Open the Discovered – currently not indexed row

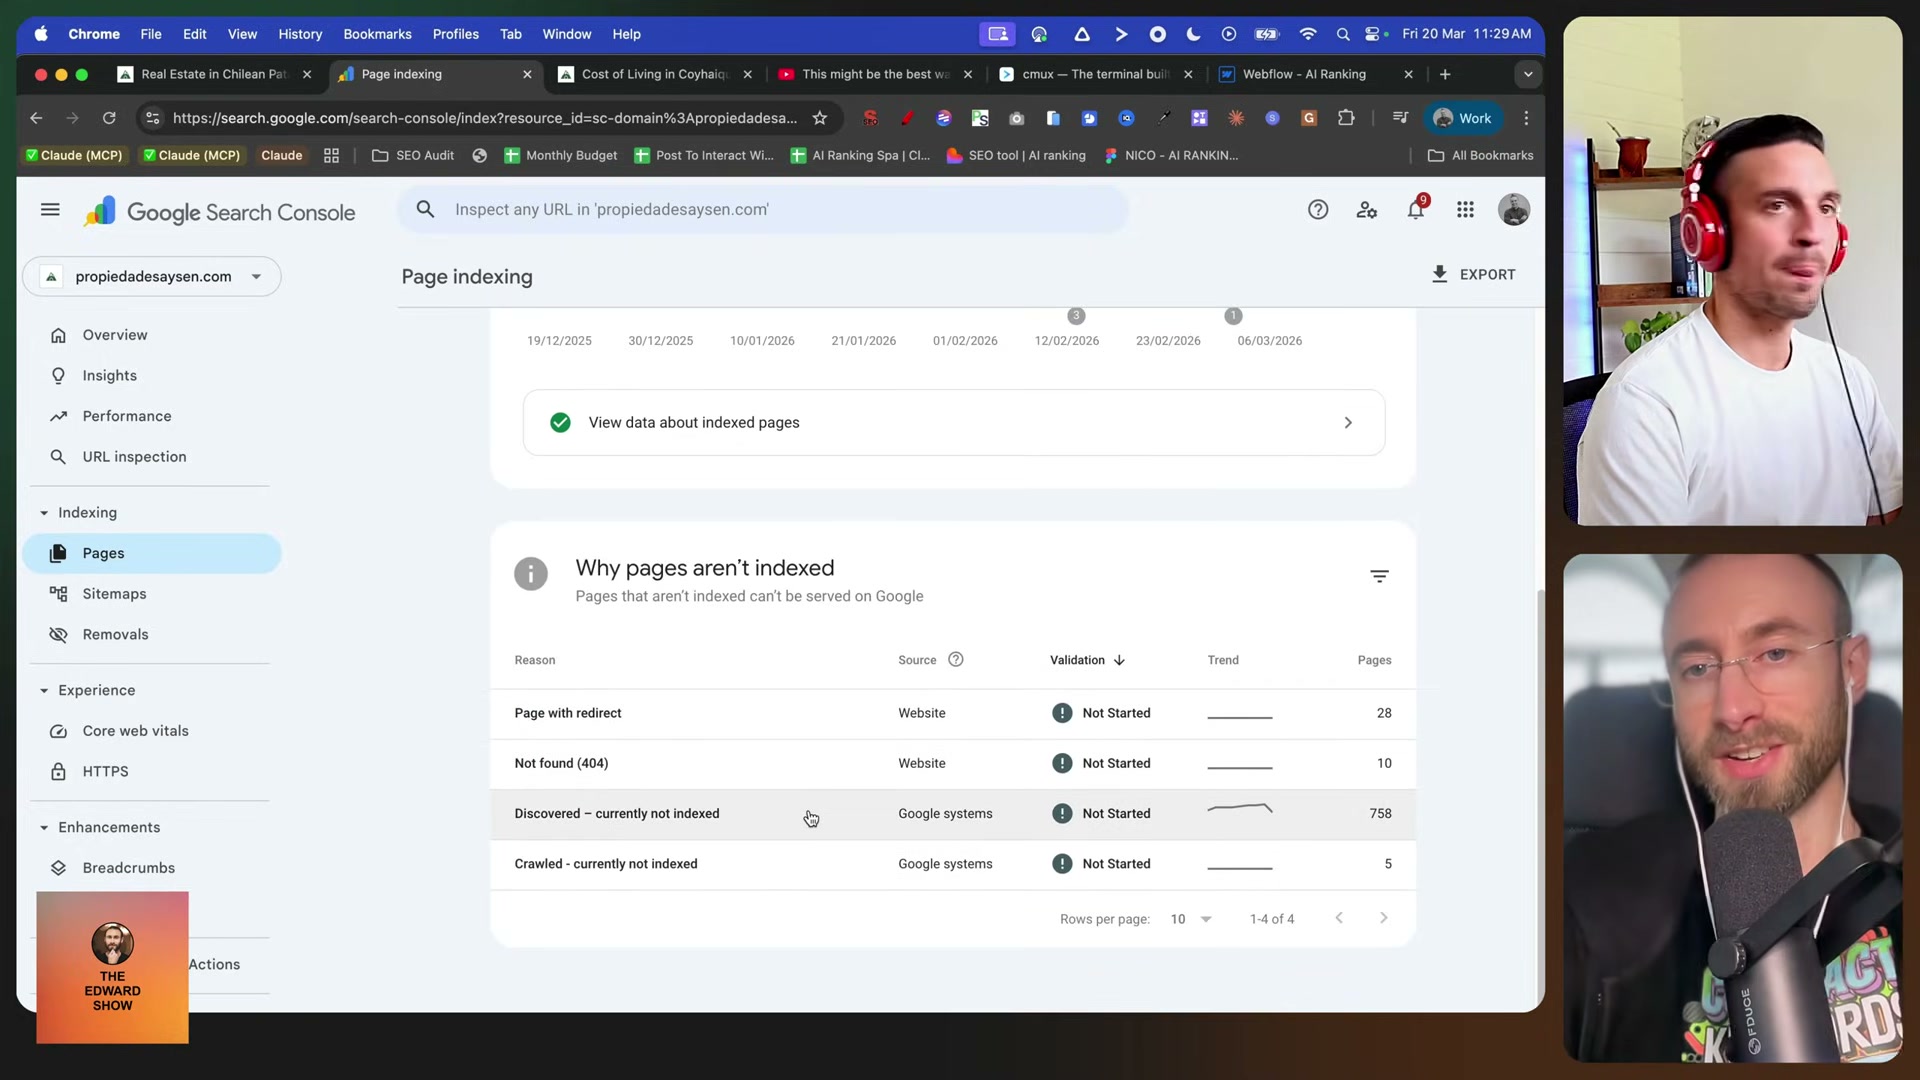tap(616, 814)
